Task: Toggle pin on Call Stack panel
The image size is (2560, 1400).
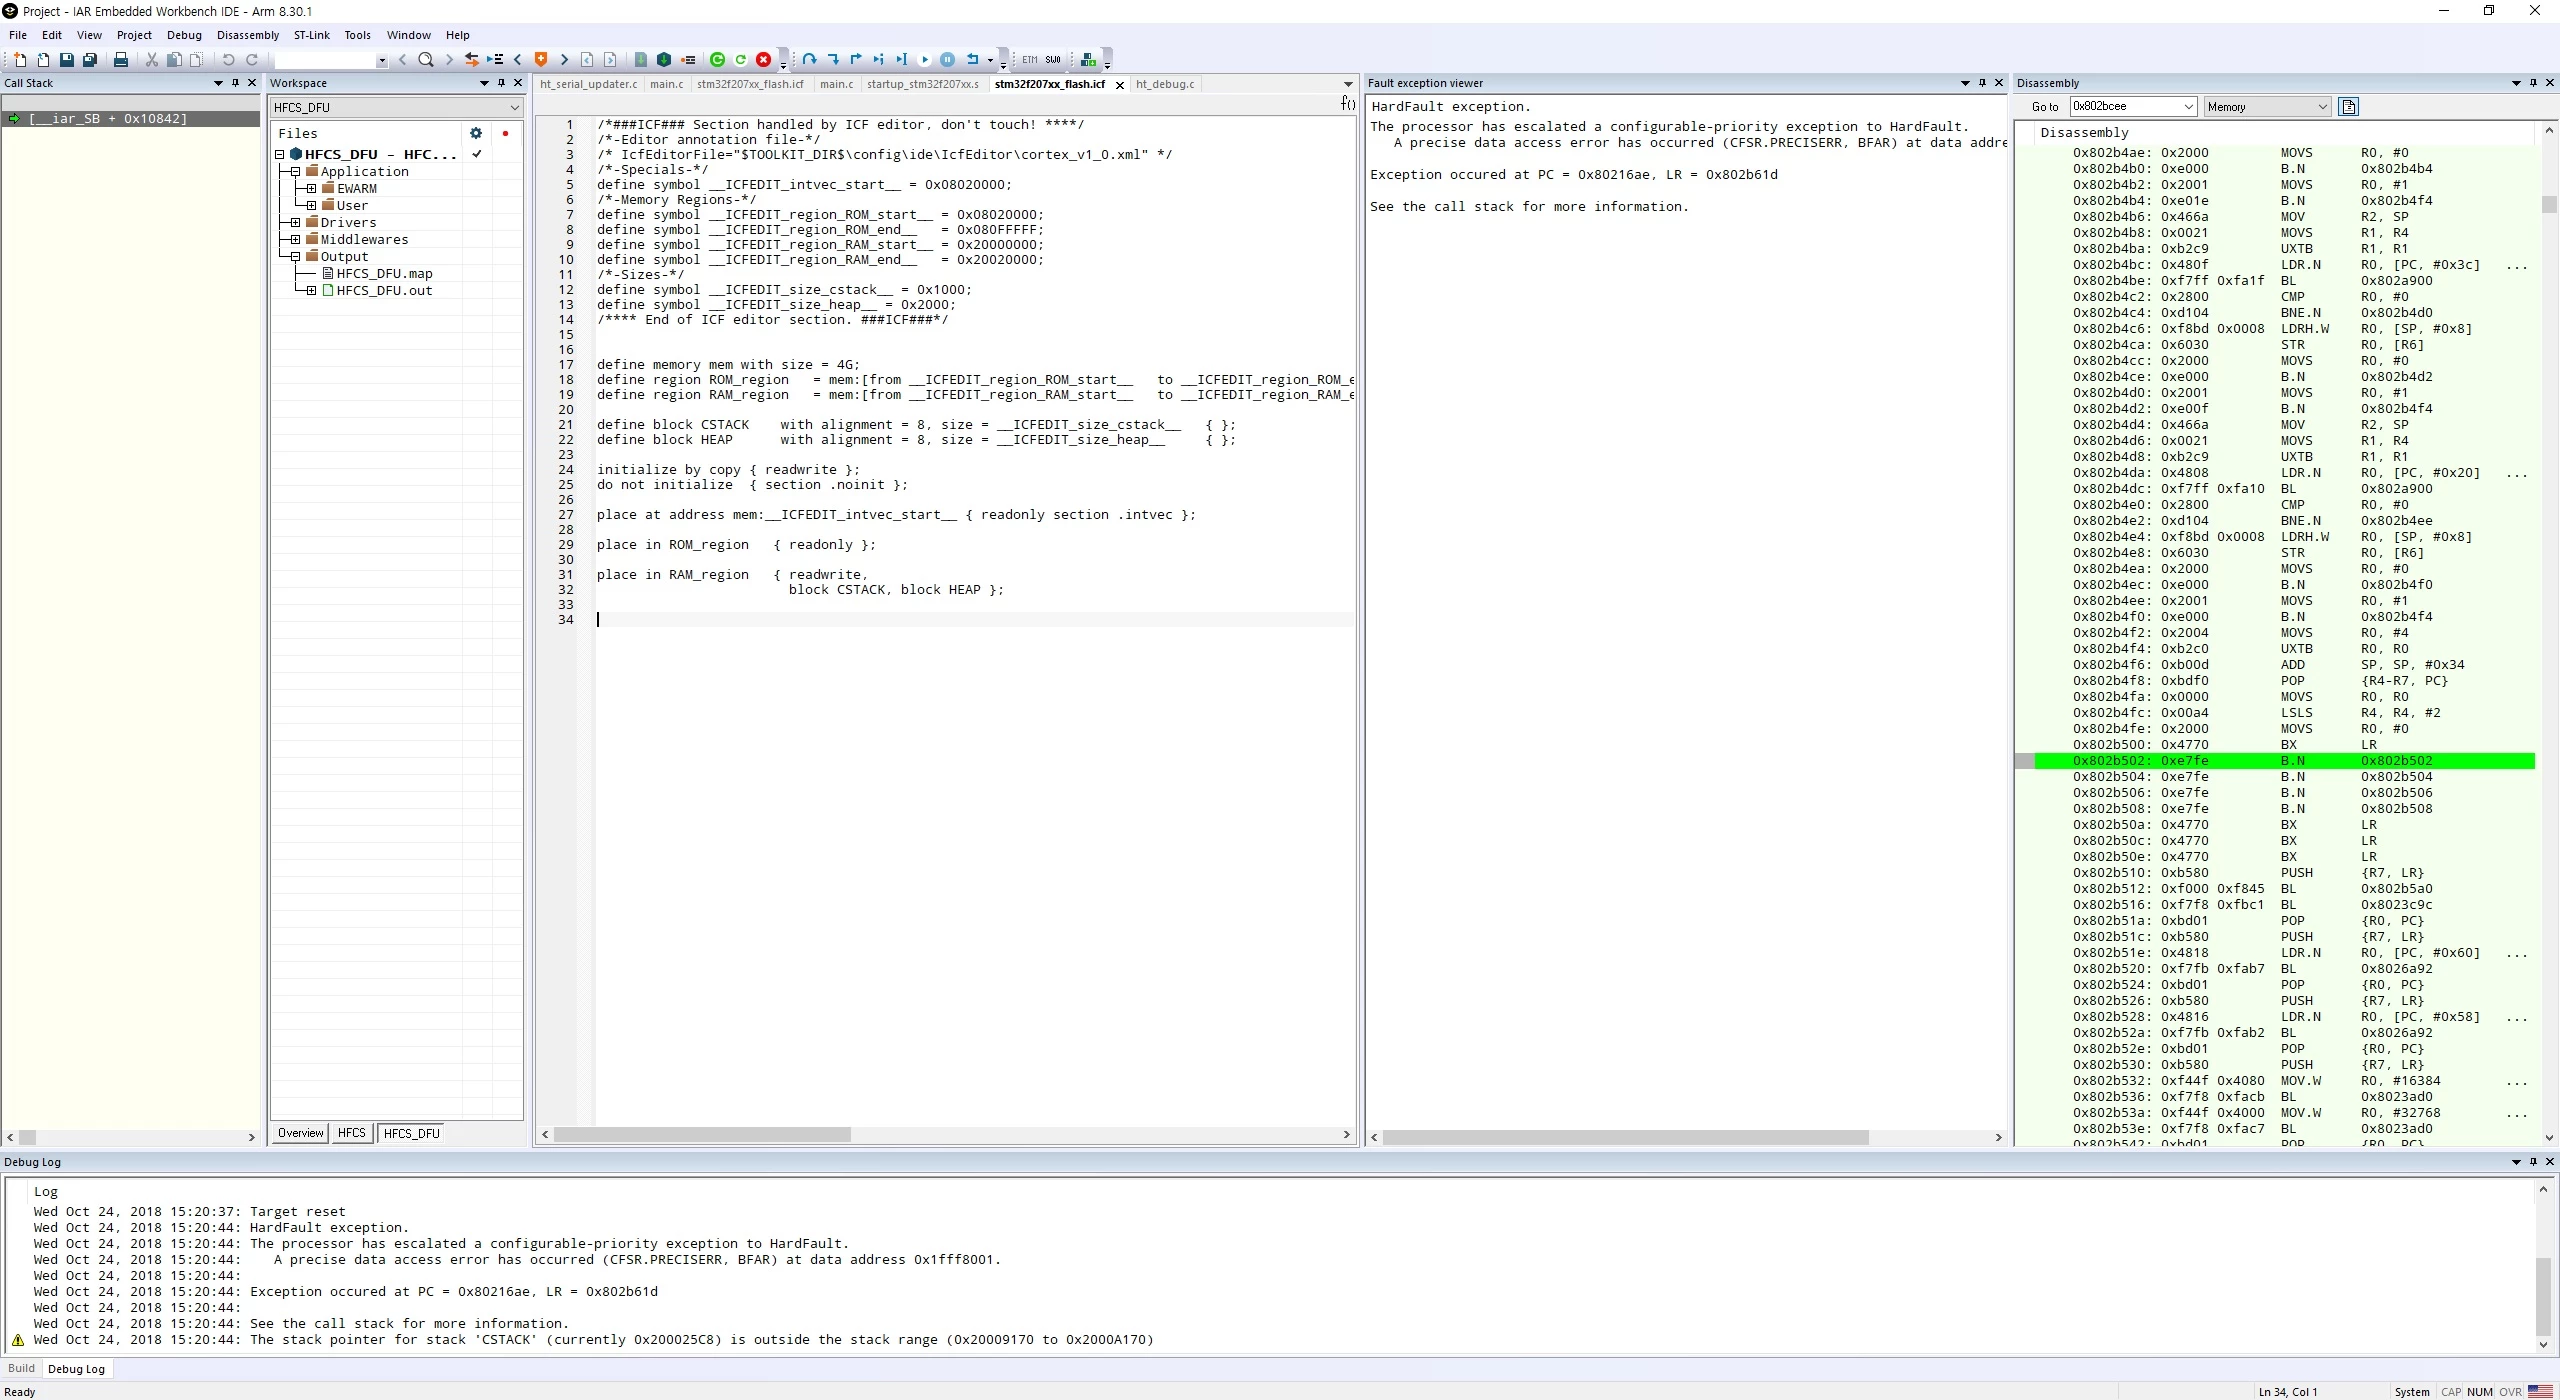Action: click(x=236, y=83)
